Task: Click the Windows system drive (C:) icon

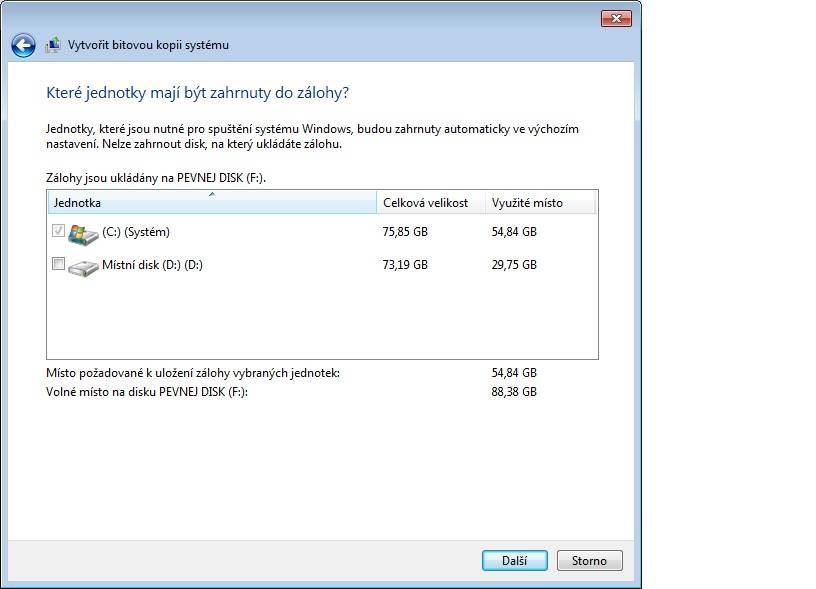Action: (x=83, y=234)
